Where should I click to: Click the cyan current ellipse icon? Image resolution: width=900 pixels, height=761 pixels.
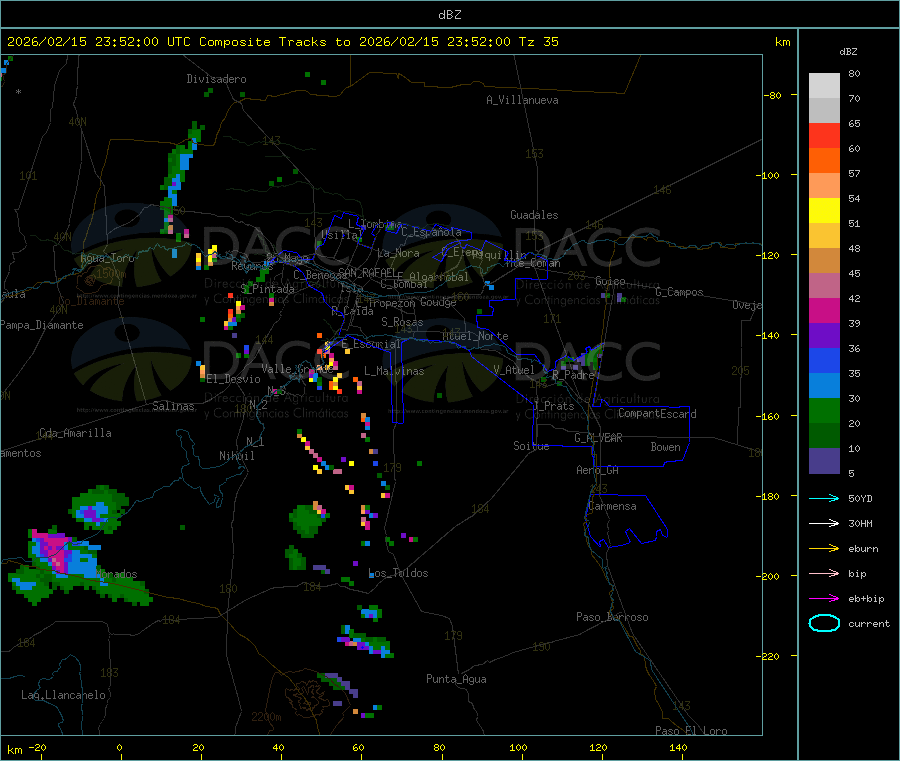(x=824, y=623)
